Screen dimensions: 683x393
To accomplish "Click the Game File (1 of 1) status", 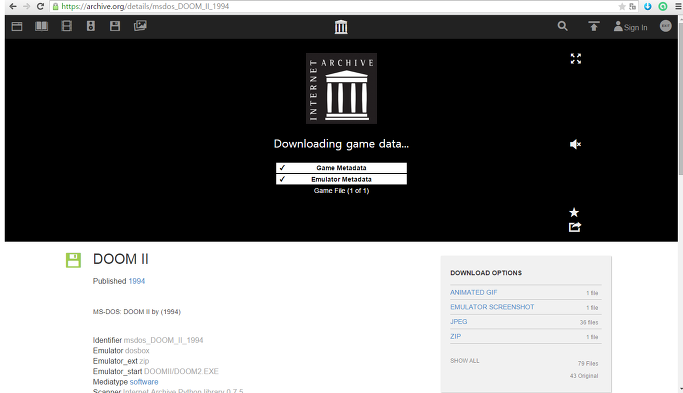I will (x=341, y=190).
